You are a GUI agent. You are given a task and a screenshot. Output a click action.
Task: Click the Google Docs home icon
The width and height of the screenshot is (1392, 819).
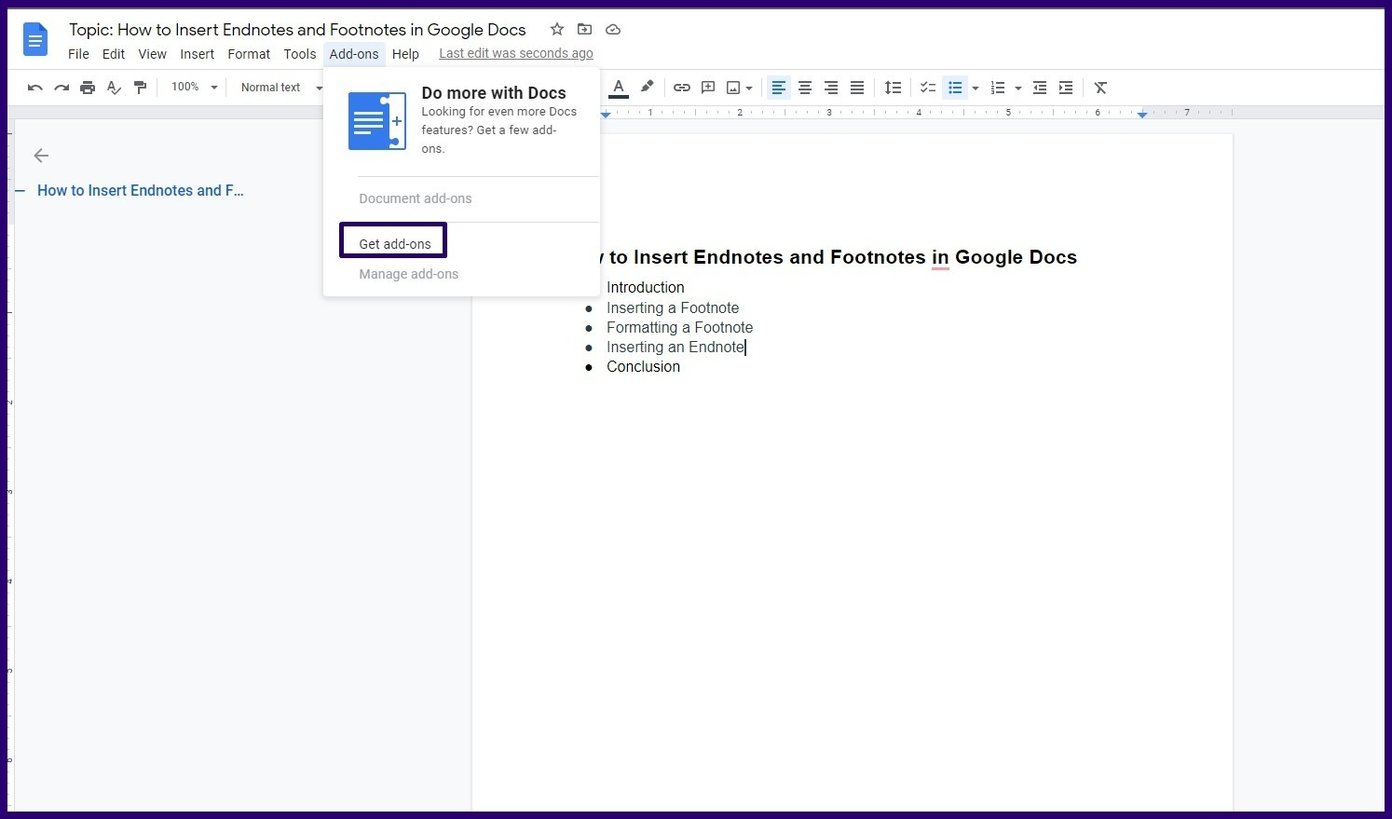click(x=36, y=40)
